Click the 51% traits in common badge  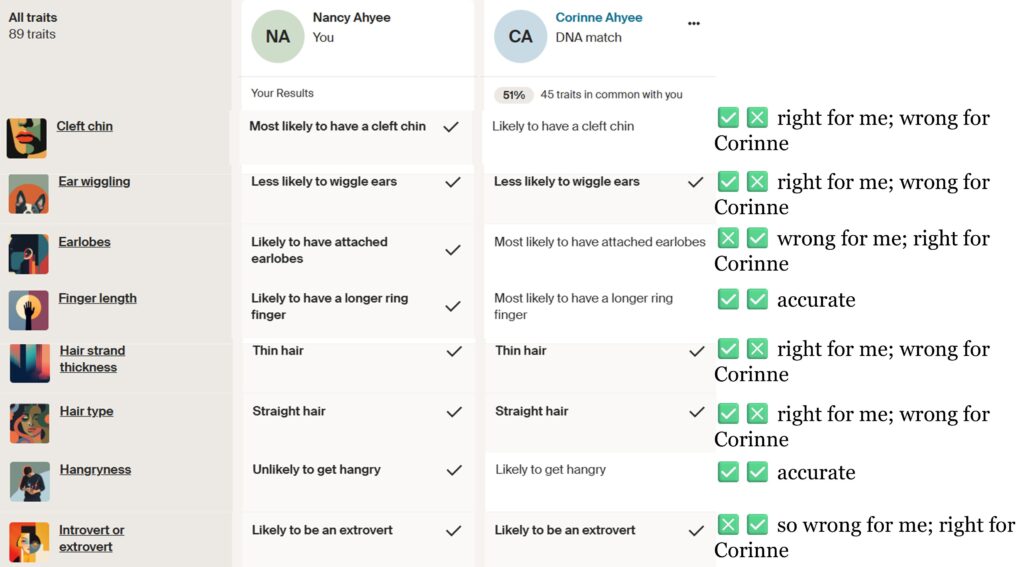pos(513,95)
